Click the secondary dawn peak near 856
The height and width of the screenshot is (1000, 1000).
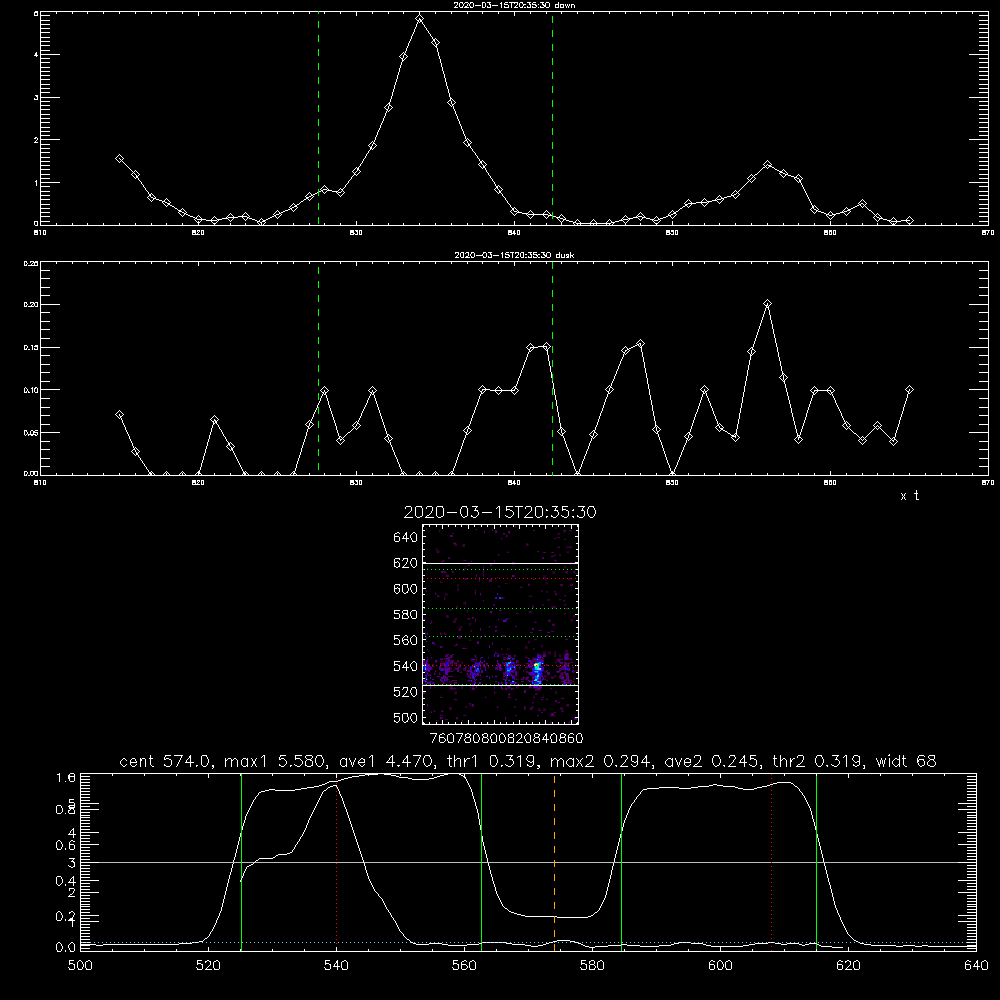click(x=767, y=165)
